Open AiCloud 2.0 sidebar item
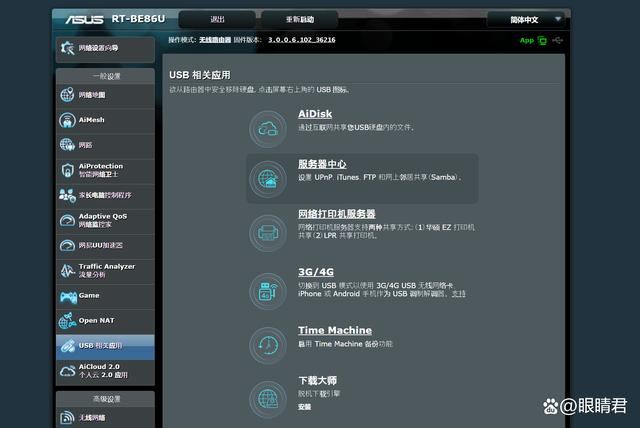The image size is (640, 428). 105,370
